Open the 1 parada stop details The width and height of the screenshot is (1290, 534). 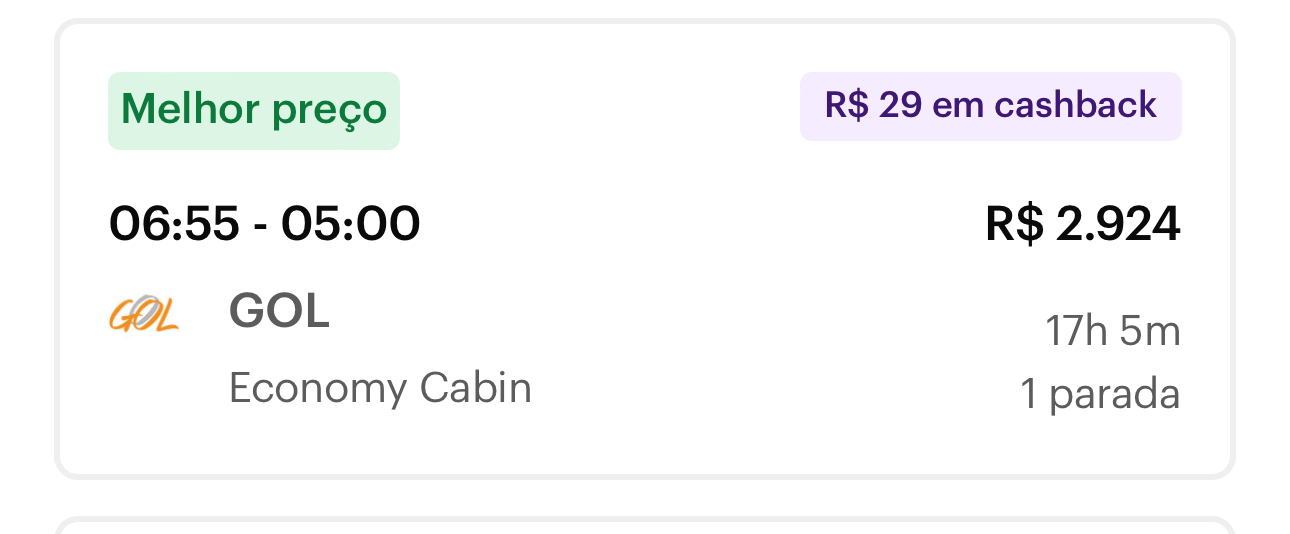[1100, 394]
